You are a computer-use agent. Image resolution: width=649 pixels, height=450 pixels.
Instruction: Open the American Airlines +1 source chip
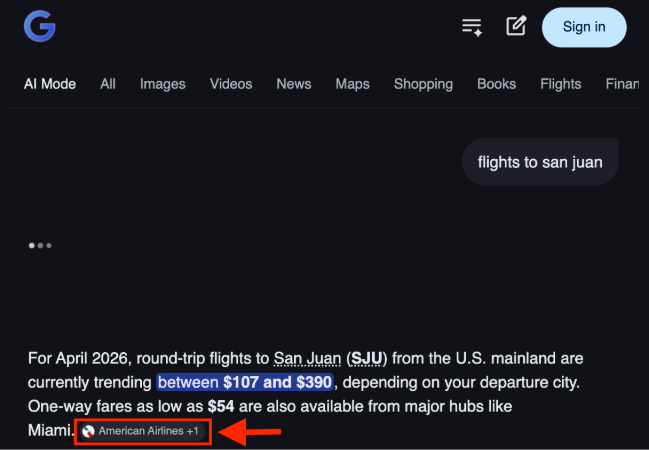(143, 431)
